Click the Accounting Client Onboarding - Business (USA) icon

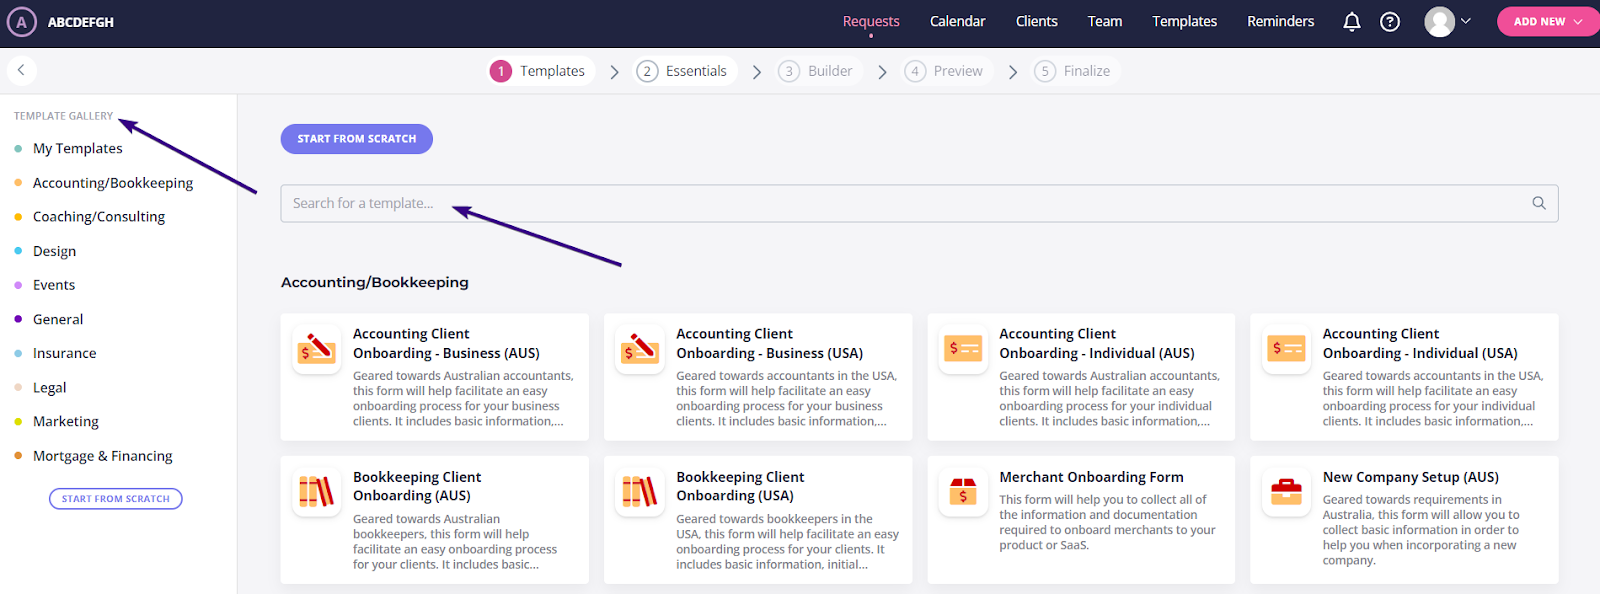click(640, 350)
